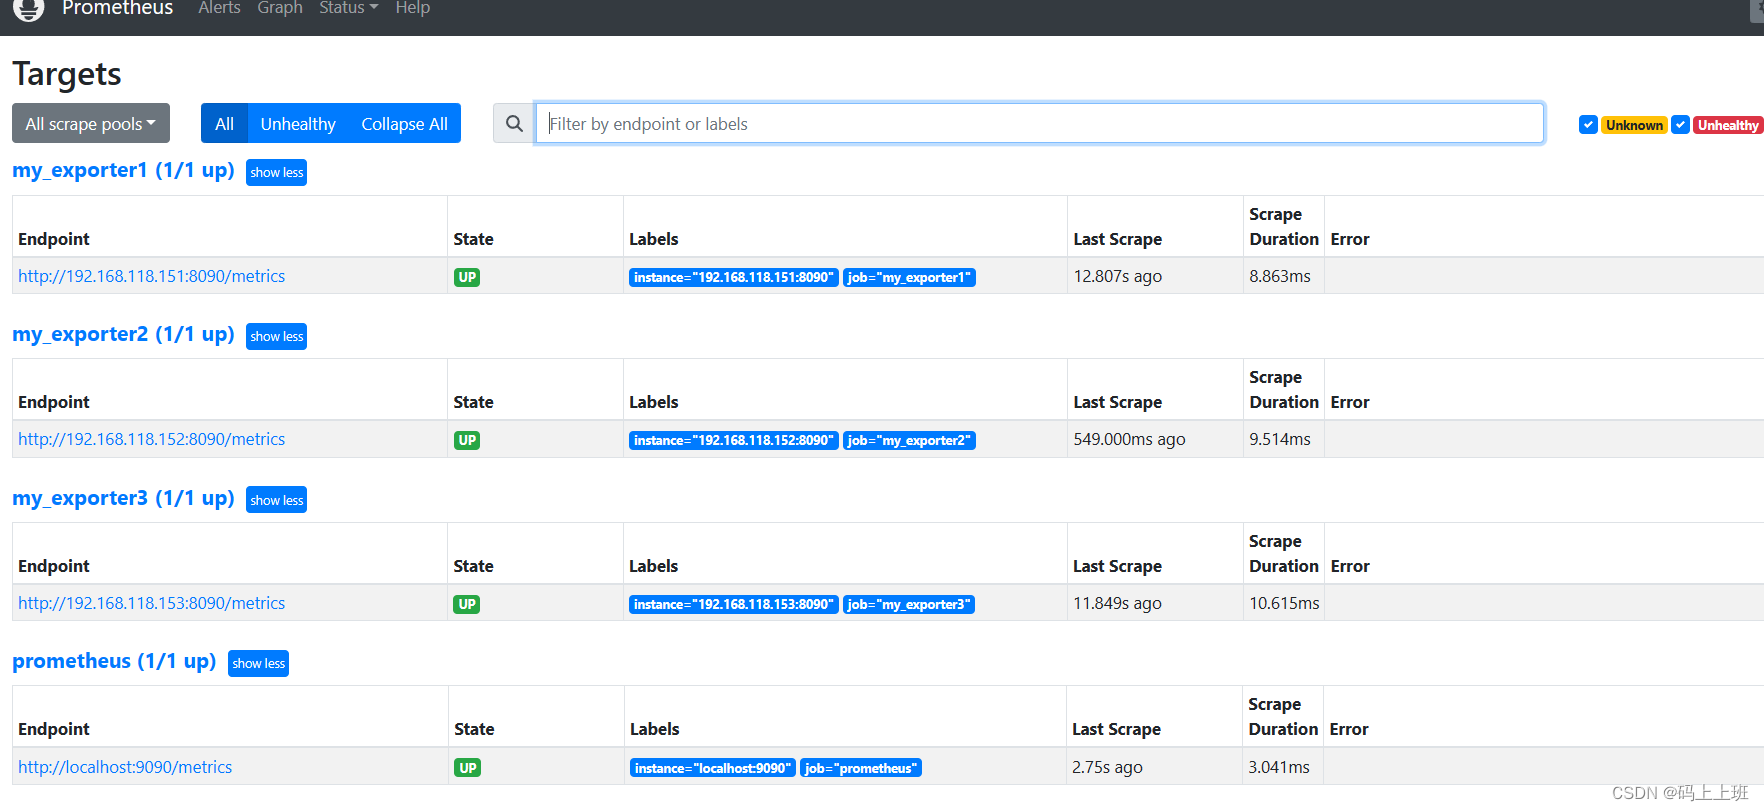1764x811 pixels.
Task: Click the 8.863ms scrape duration value
Action: (x=1280, y=276)
